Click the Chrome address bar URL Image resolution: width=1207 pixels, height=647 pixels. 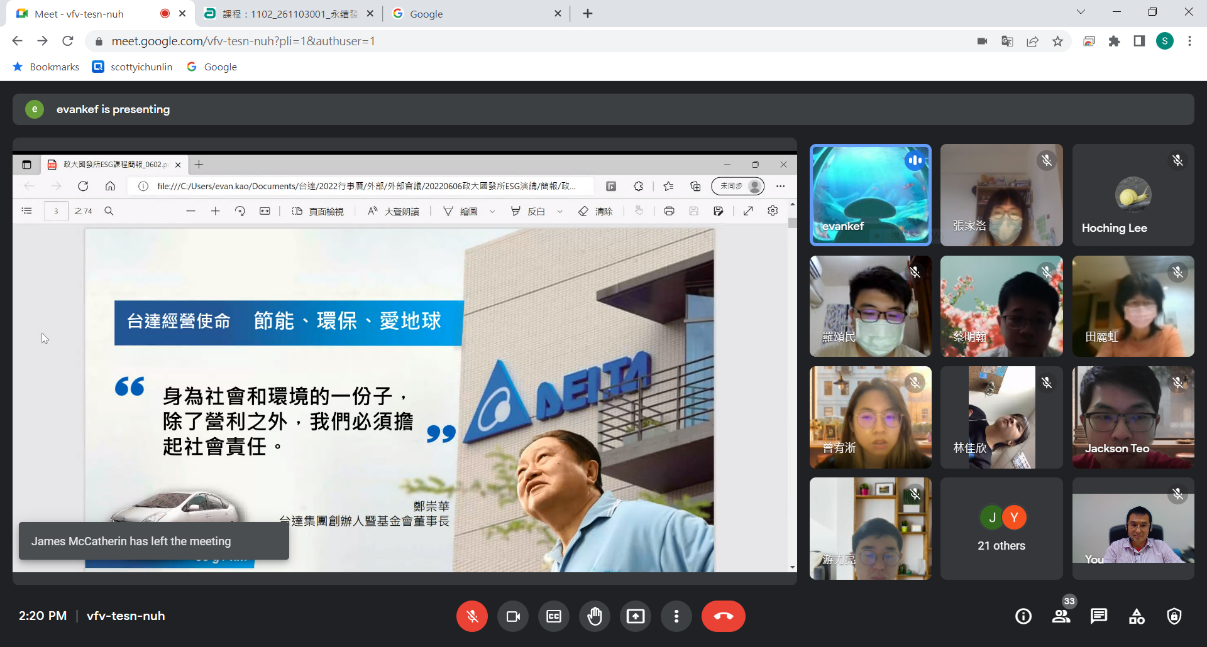243,41
